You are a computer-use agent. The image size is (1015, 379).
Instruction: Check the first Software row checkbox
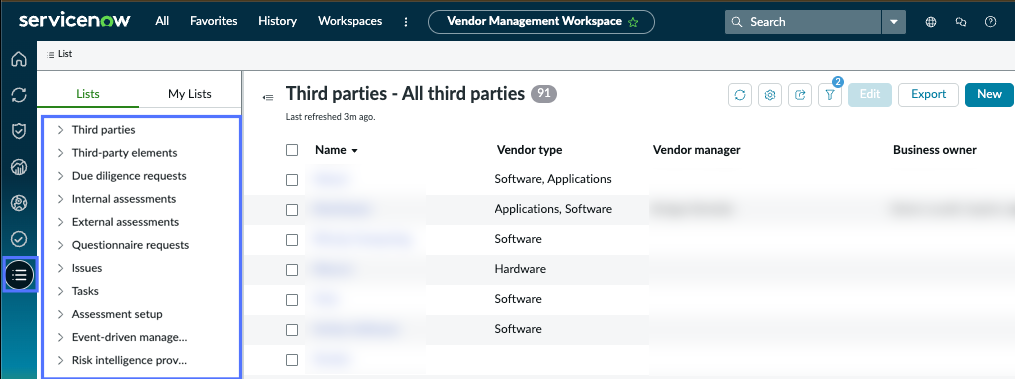(x=292, y=240)
